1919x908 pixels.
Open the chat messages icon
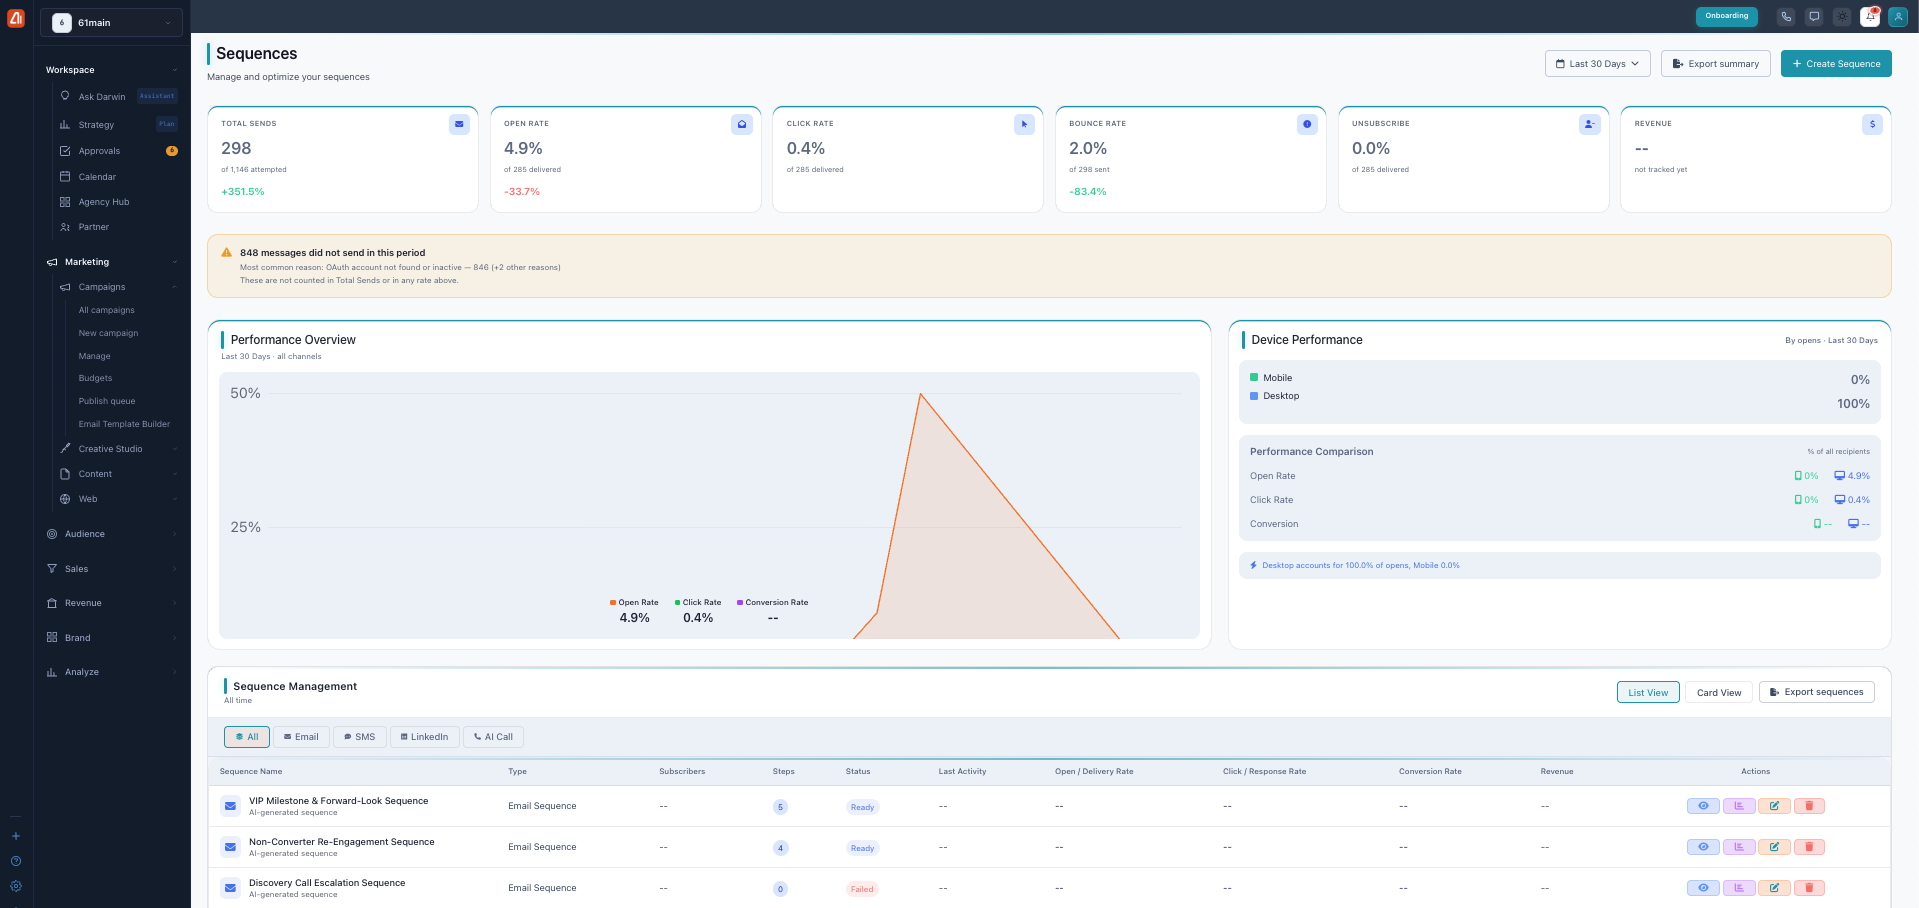(1814, 17)
